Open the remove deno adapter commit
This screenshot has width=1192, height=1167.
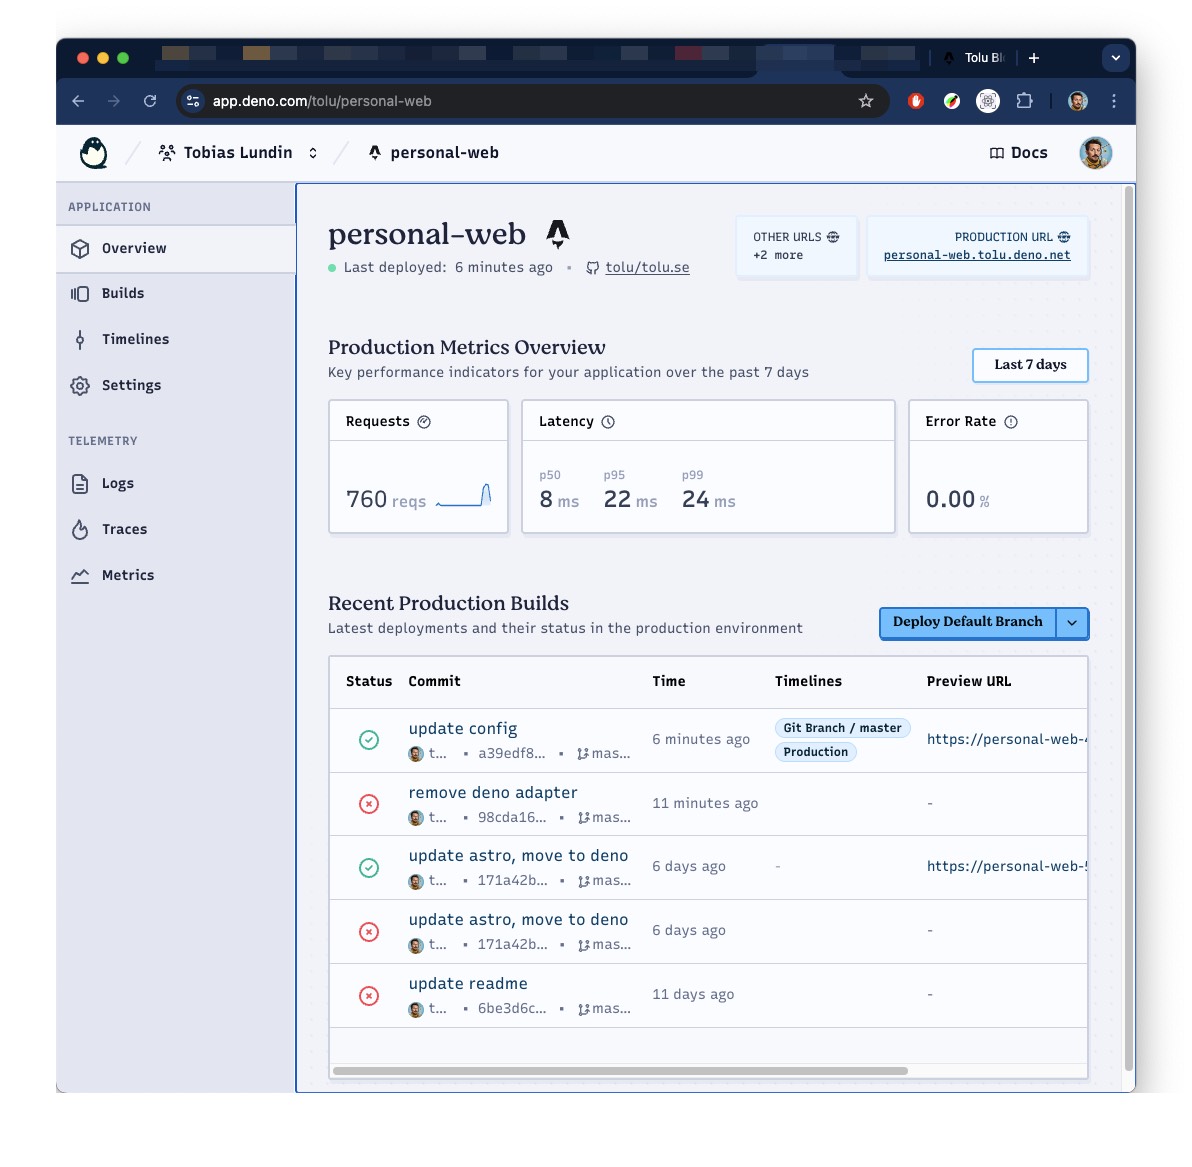point(493,792)
